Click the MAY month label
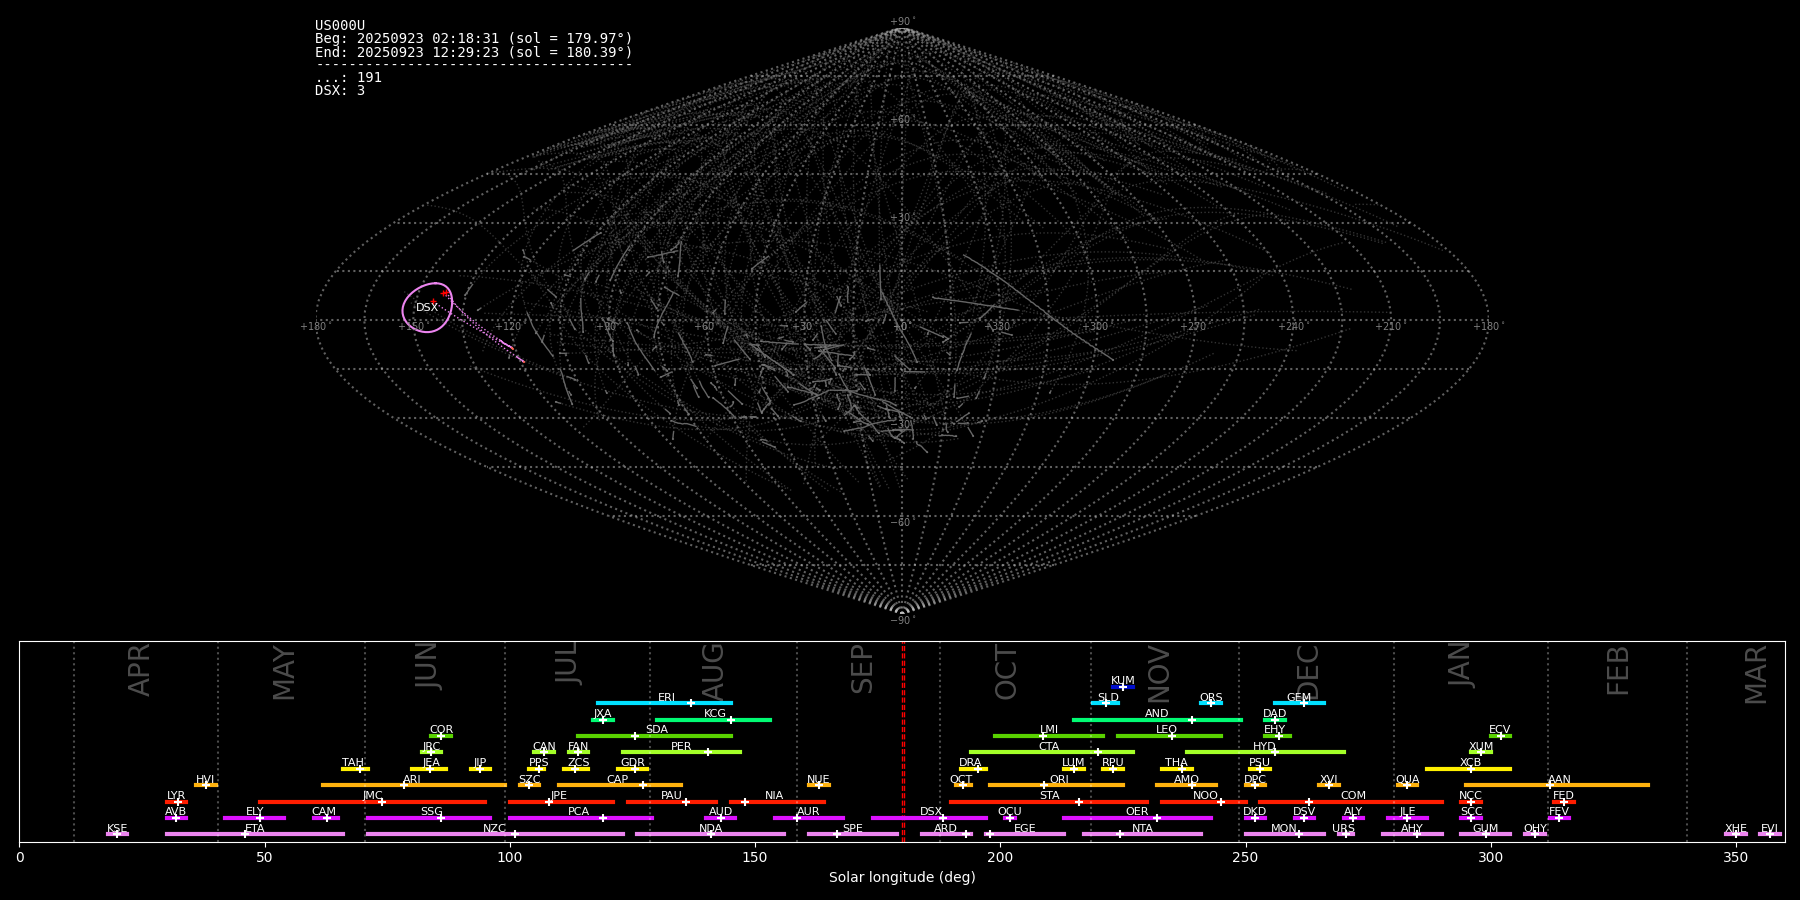This screenshot has width=1800, height=900. [285, 673]
